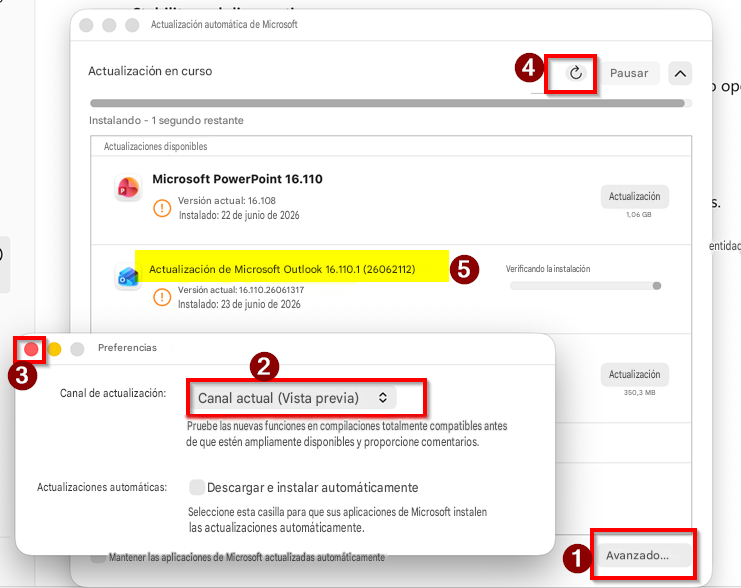Click the Microsoft Outlook app icon

(x=128, y=276)
